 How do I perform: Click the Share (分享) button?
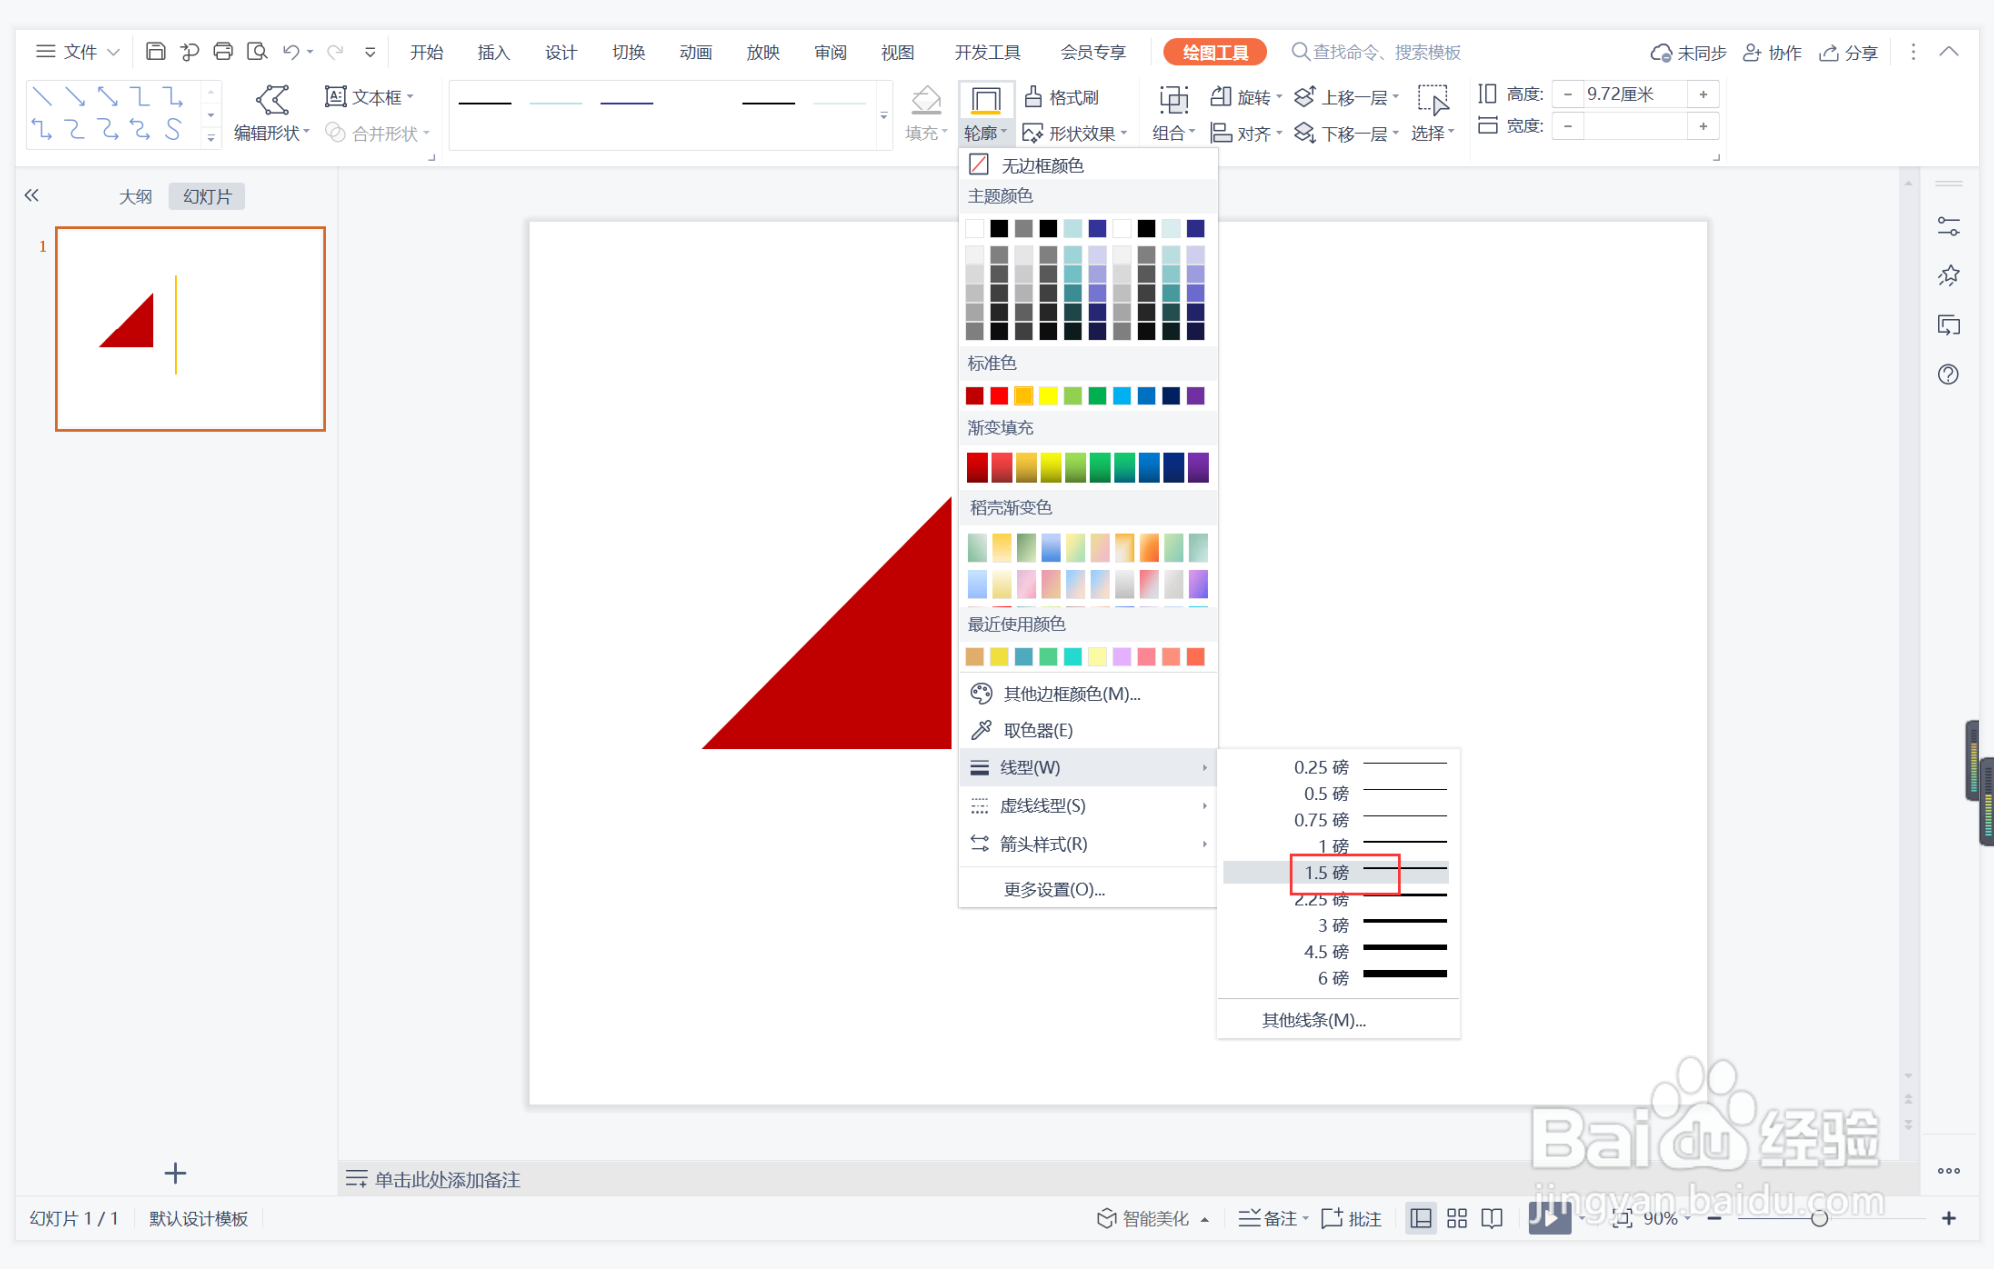click(1848, 52)
